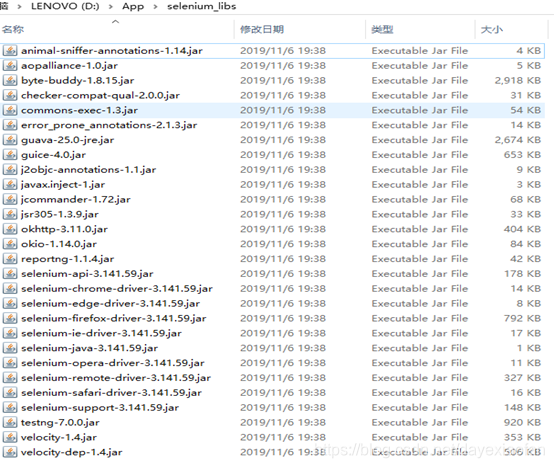Click the jar icon beside aopalliance-1.0.jar
Screen dimensions: 554x468
(10, 65)
